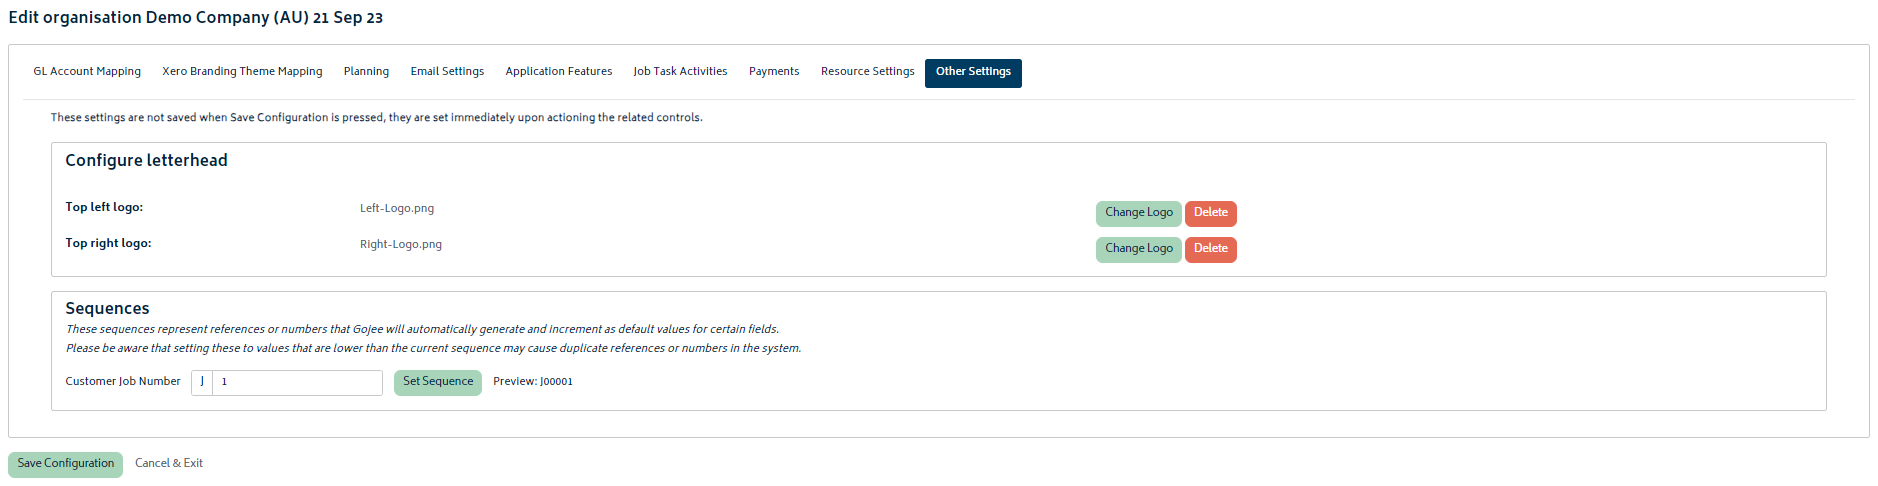Save Configuration at the bottom
Image resolution: width=1878 pixels, height=486 pixels.
coord(65,464)
